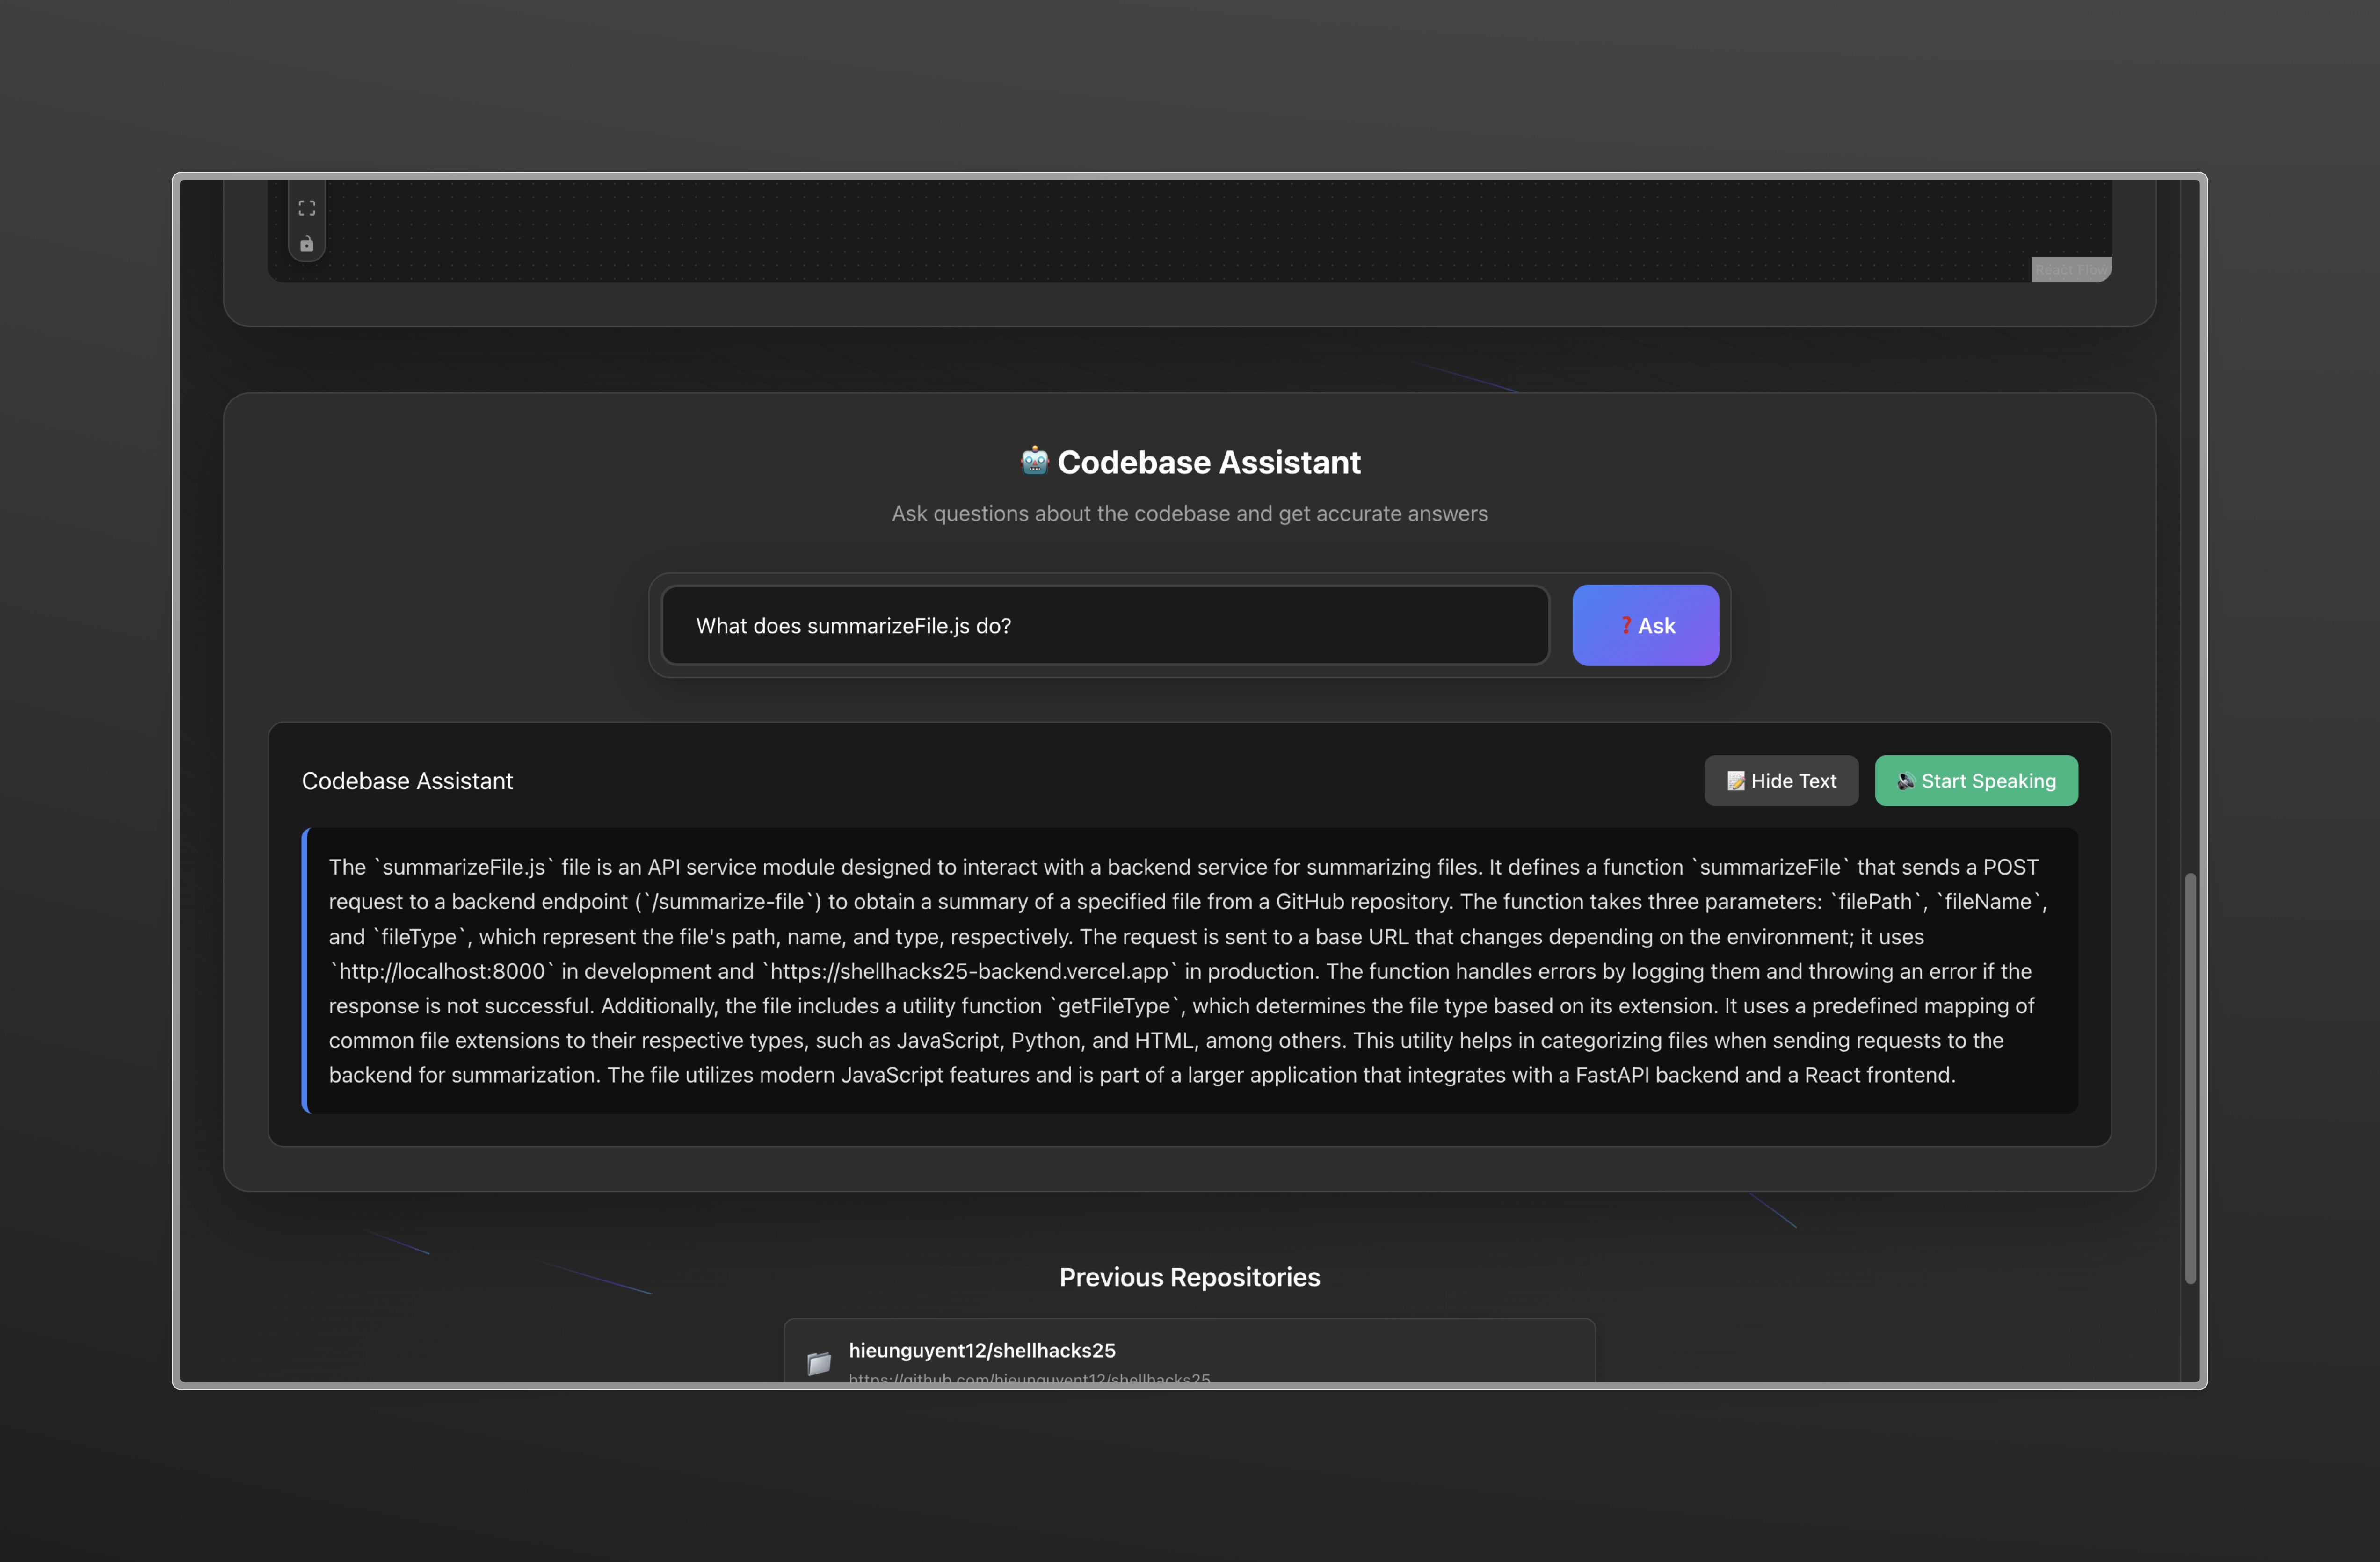Toggle Hide Text for the answer
This screenshot has height=1562, width=2380.
click(x=1781, y=781)
